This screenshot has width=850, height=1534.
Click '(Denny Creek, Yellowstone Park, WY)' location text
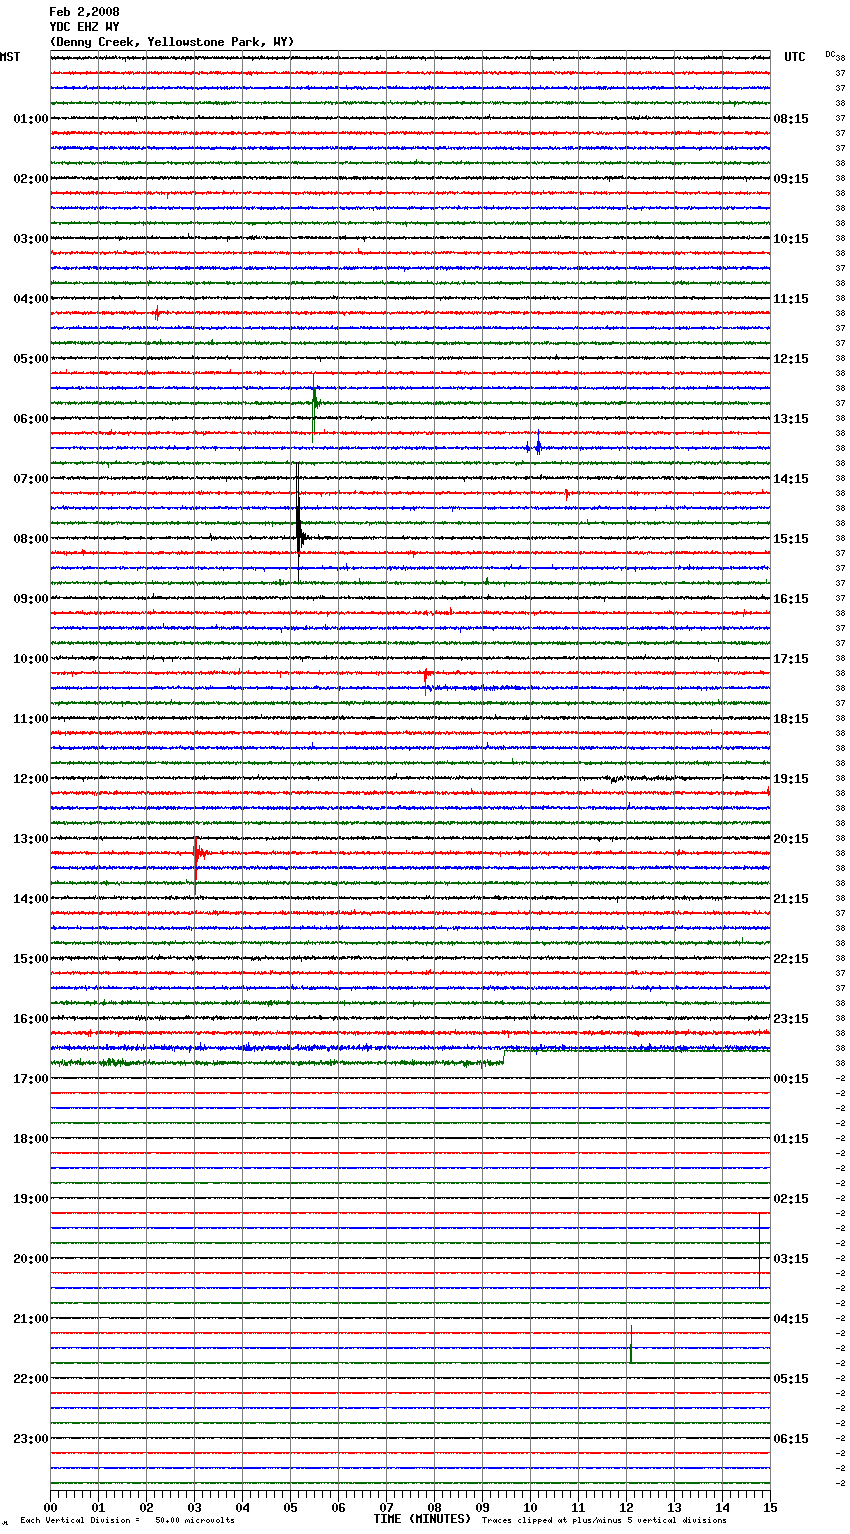click(x=171, y=42)
